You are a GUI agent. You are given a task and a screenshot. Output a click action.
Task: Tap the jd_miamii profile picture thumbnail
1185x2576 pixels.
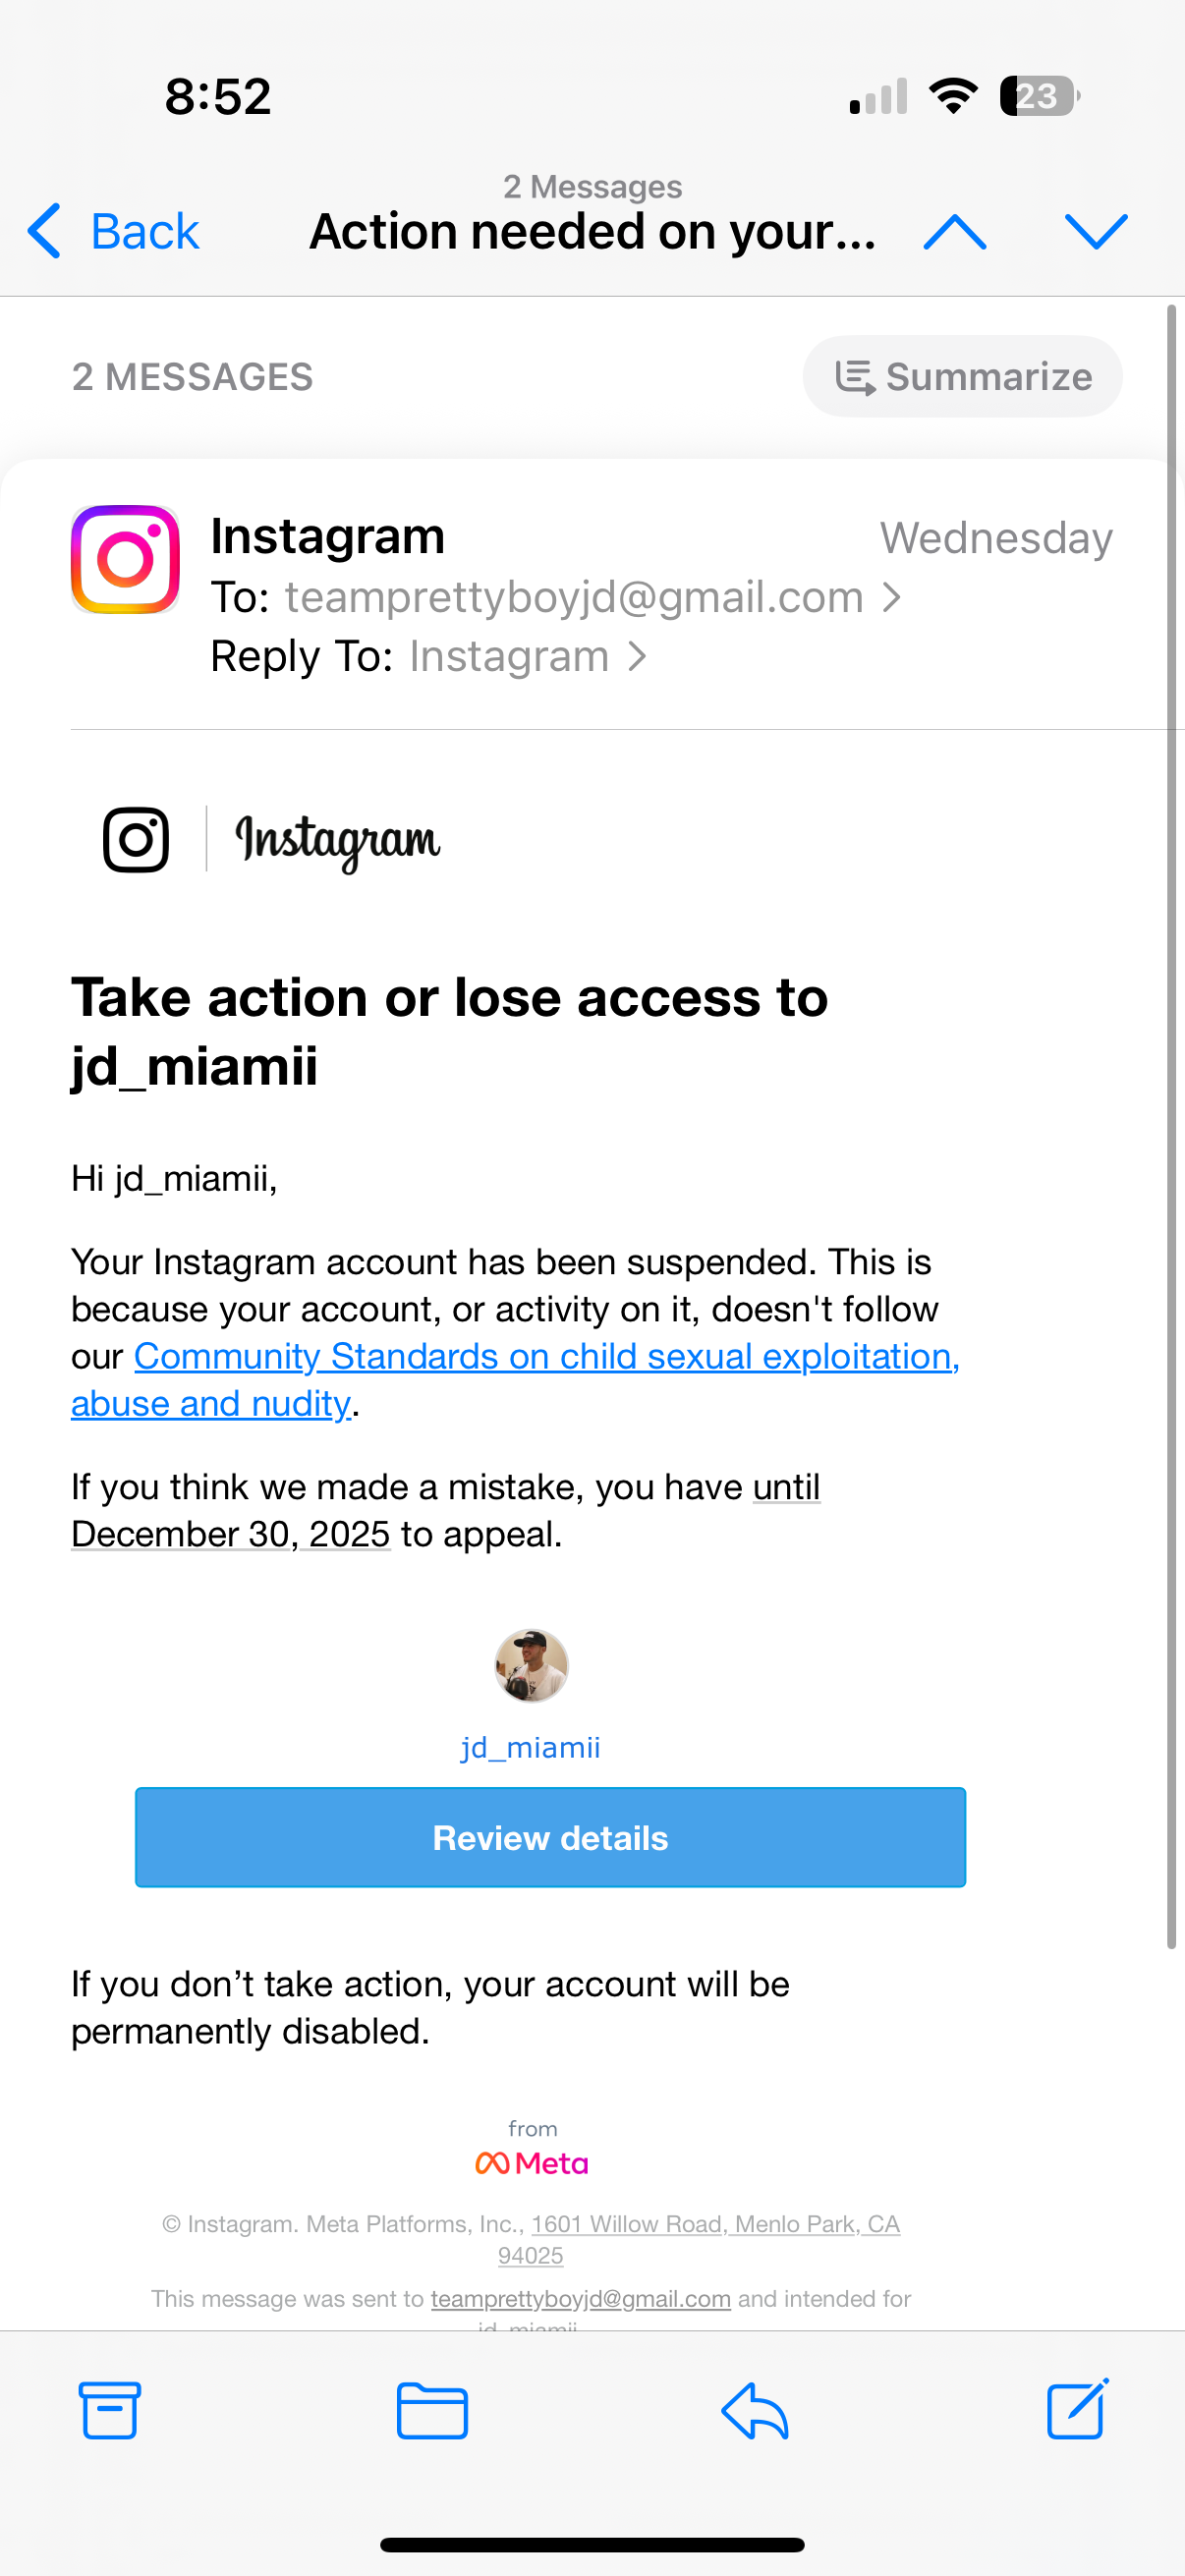pyautogui.click(x=532, y=1665)
